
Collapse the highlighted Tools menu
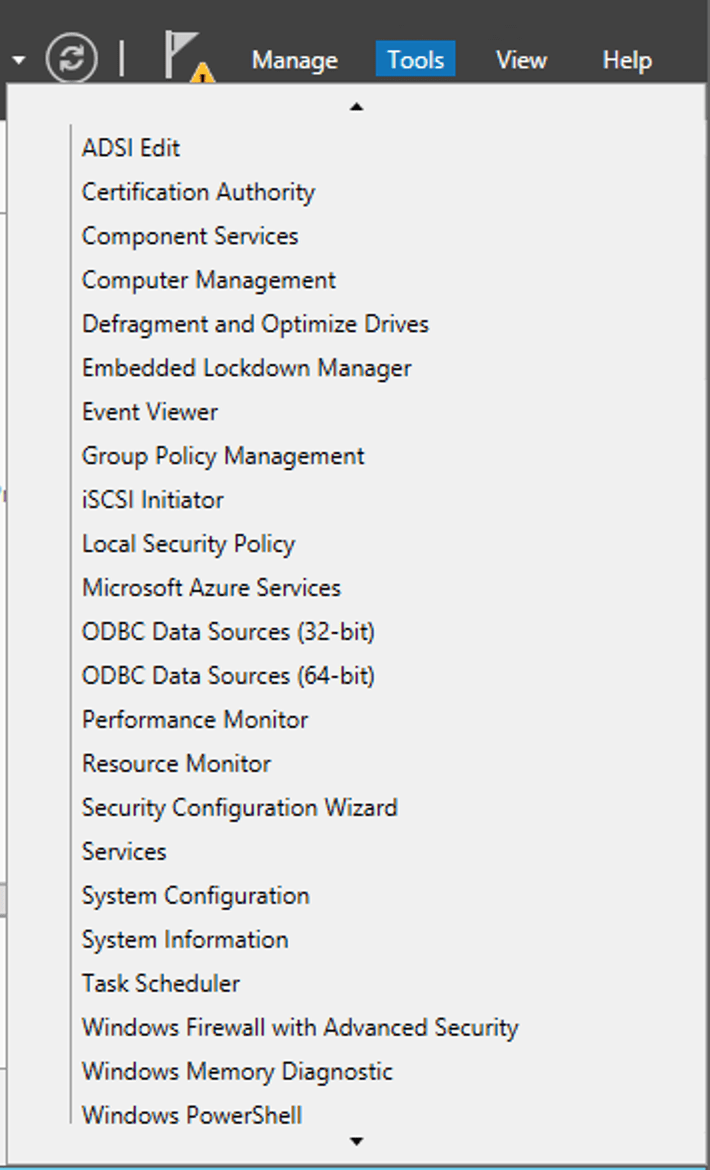click(x=415, y=60)
